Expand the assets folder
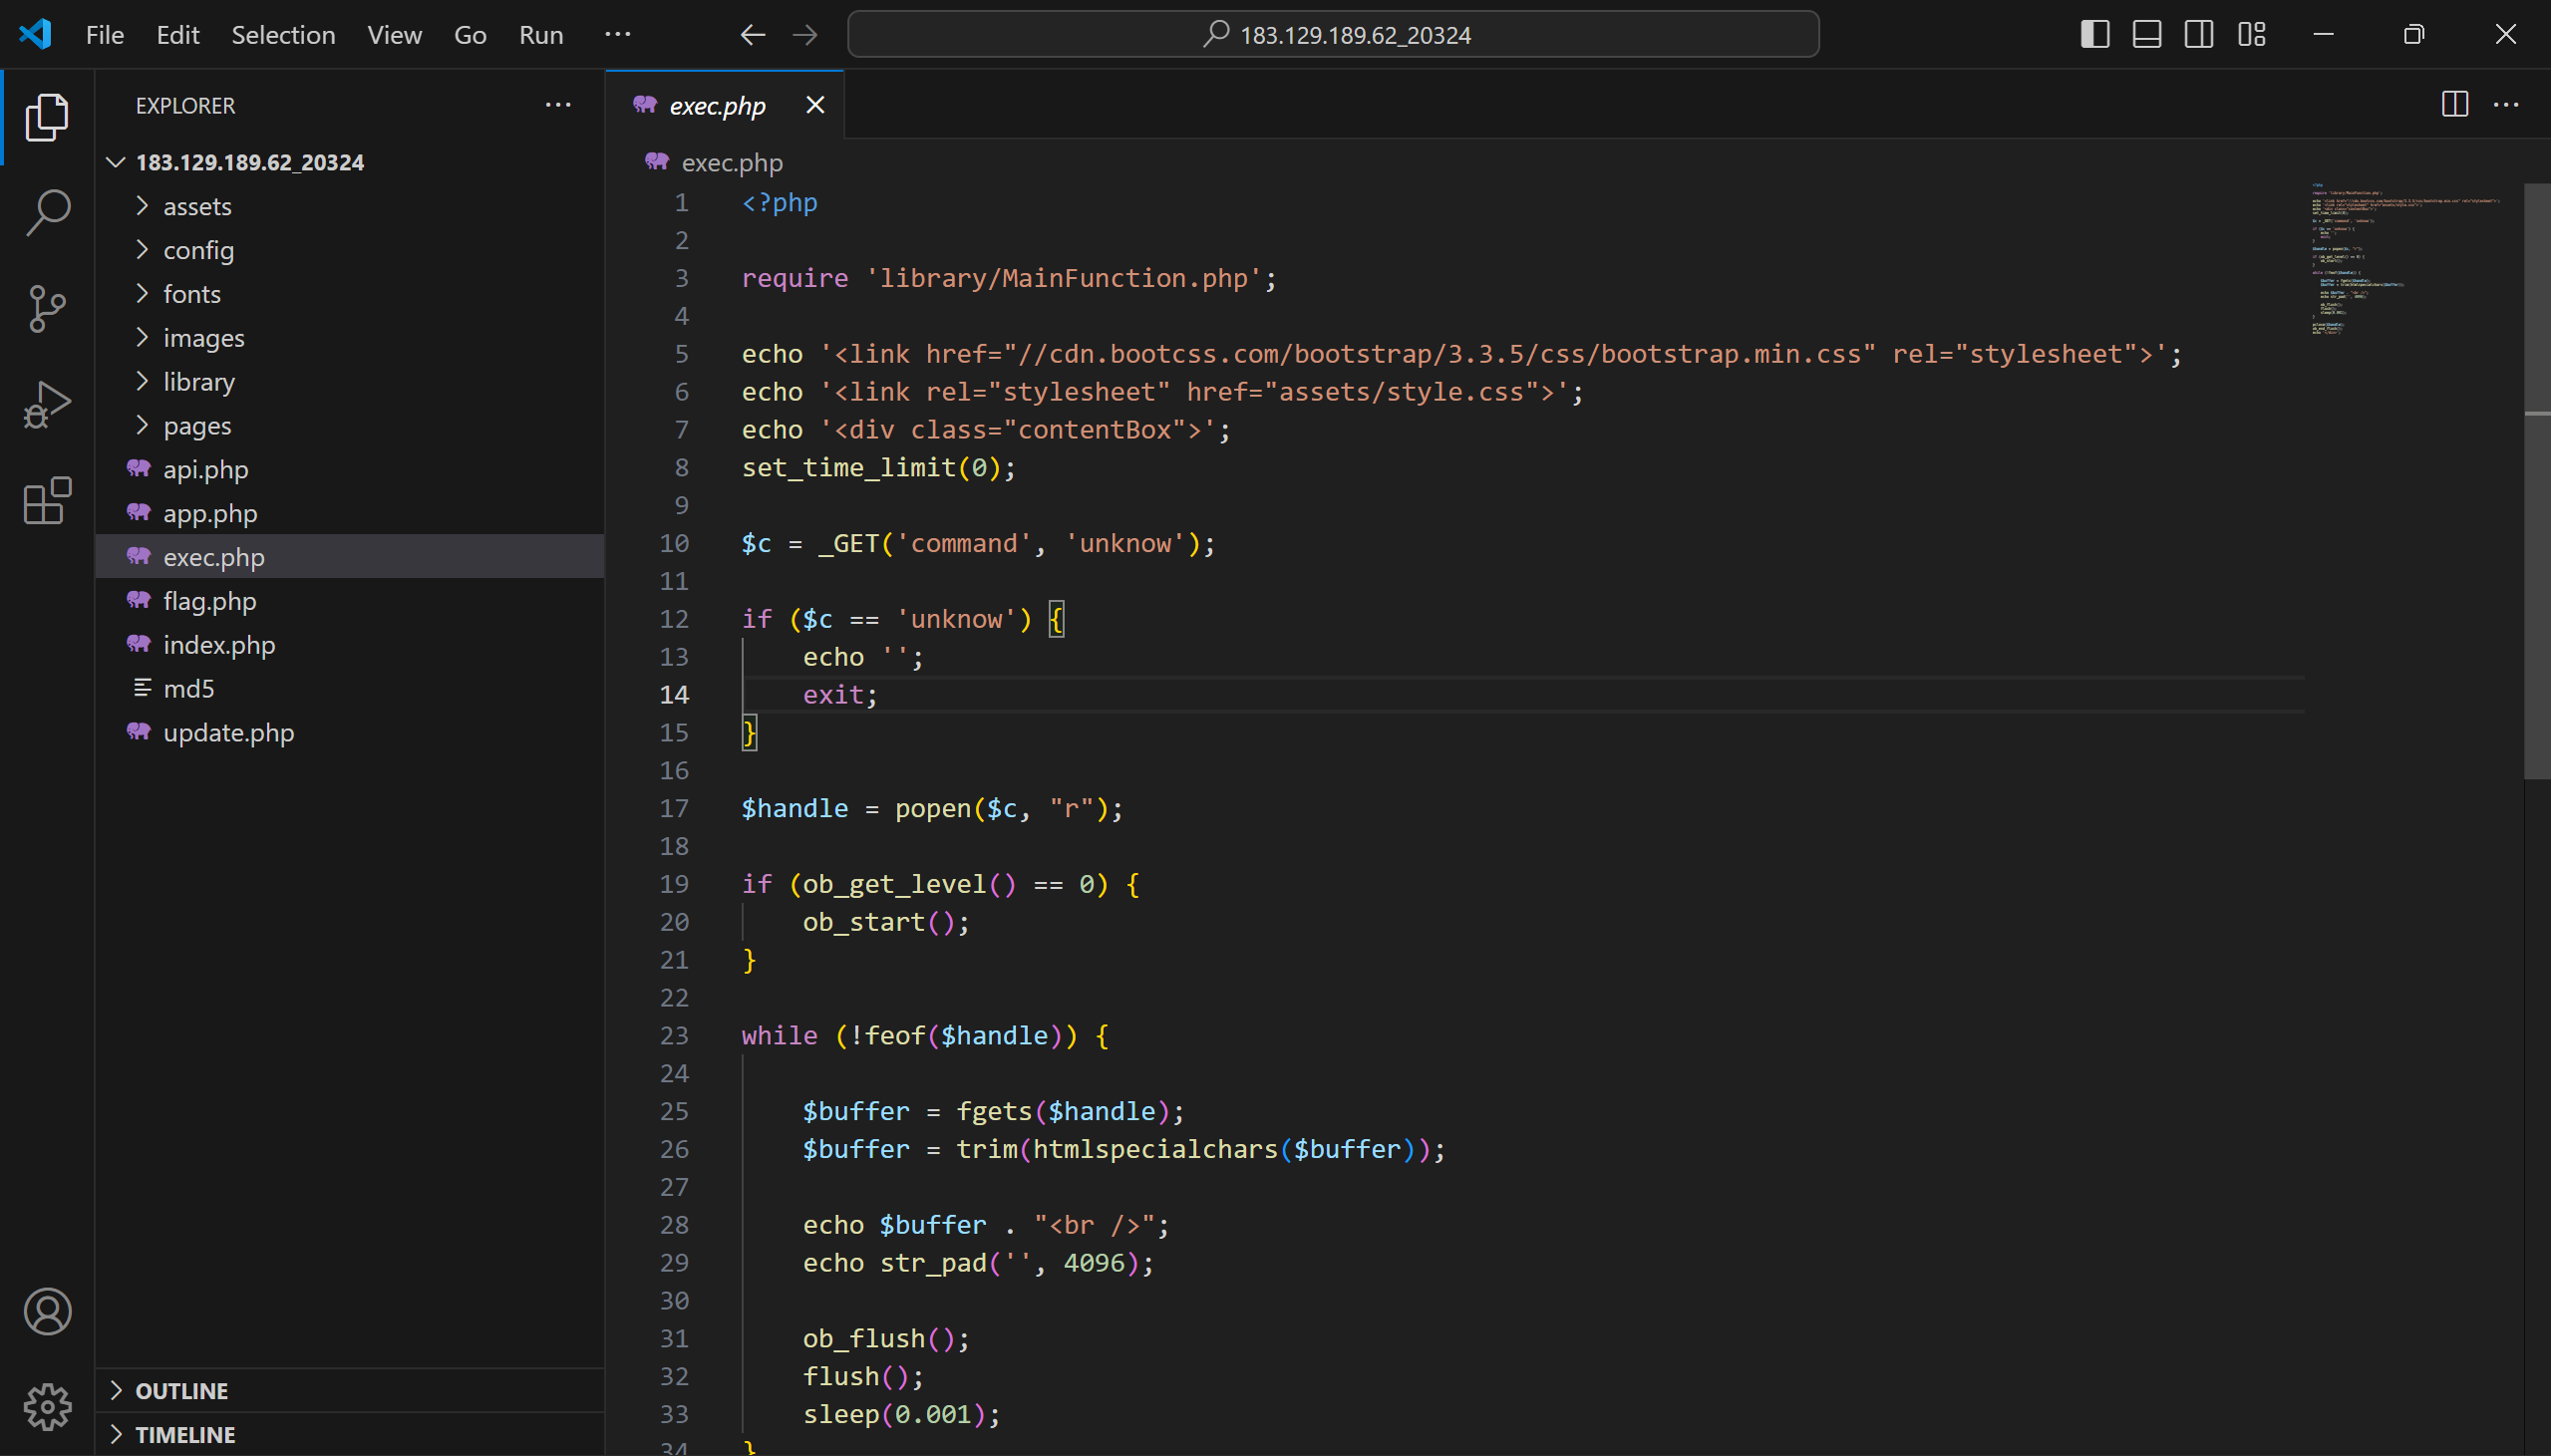The height and width of the screenshot is (1456, 2551). (350, 206)
